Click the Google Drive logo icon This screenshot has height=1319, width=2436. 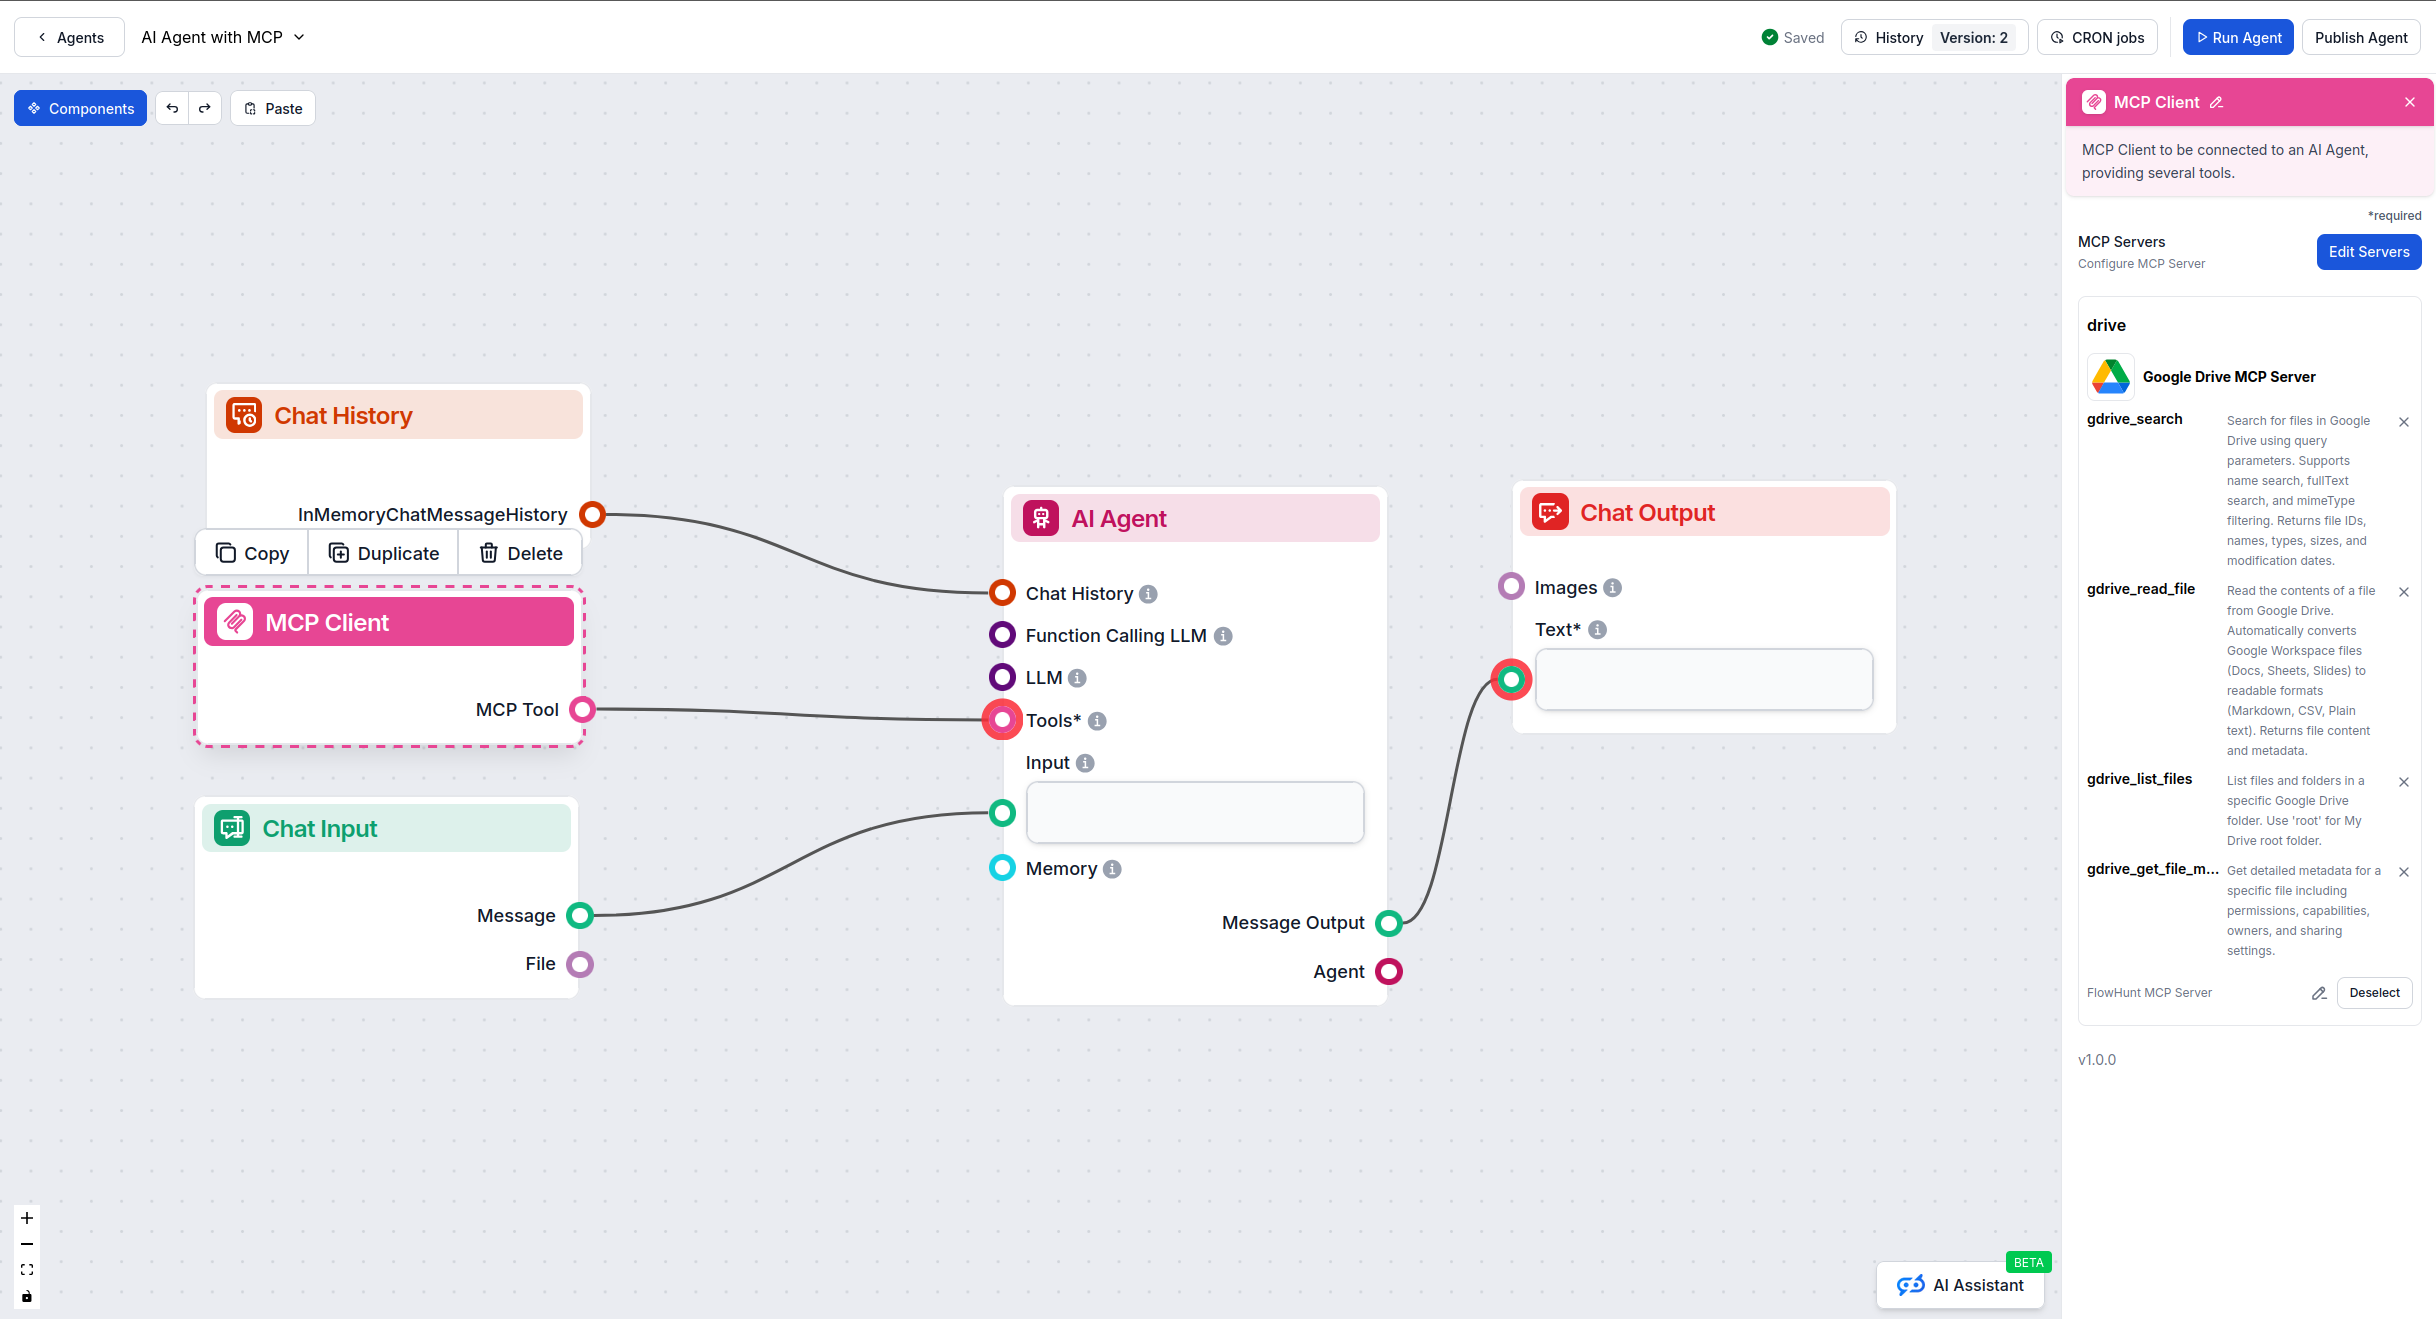[x=2110, y=377]
